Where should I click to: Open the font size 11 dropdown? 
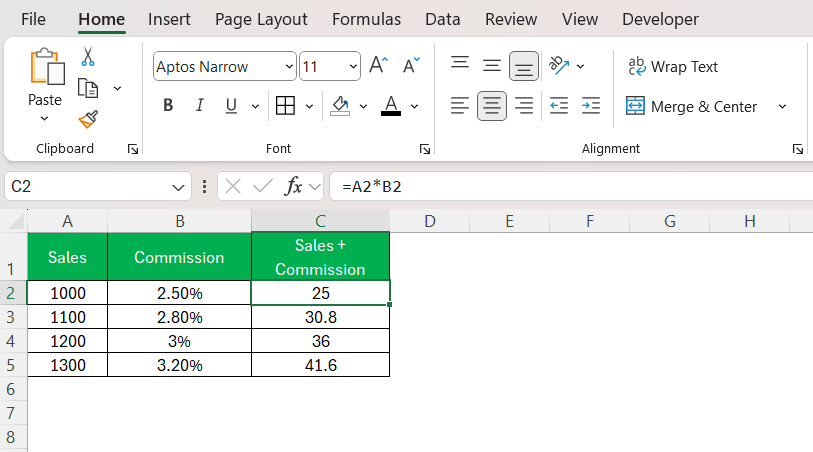pyautogui.click(x=353, y=66)
